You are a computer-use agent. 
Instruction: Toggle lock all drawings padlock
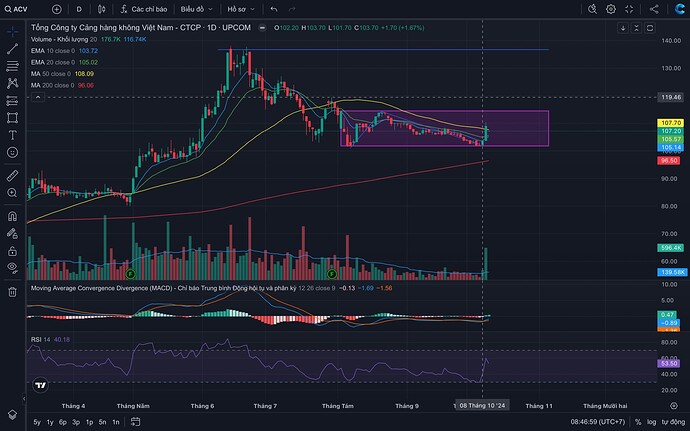pos(12,251)
